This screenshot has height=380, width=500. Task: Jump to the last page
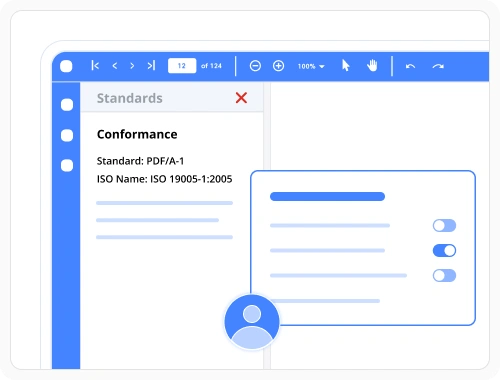pos(151,66)
